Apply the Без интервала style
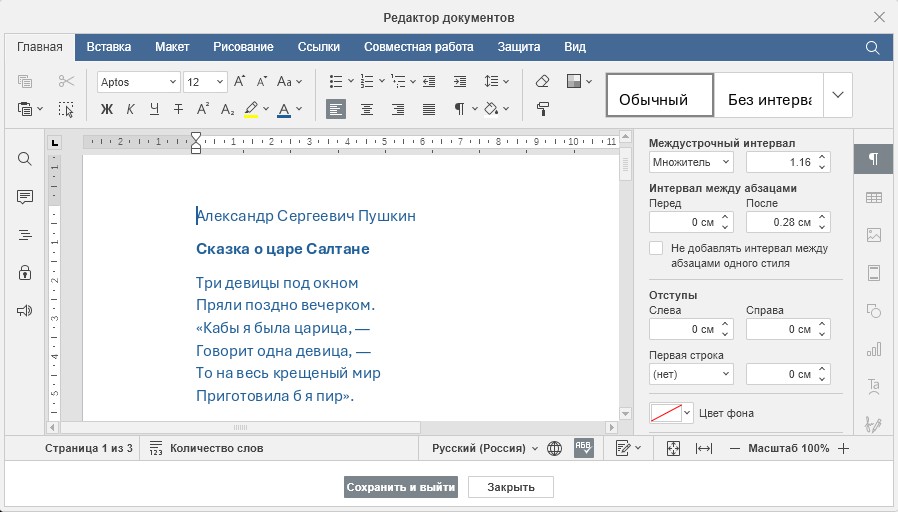The image size is (898, 512). pos(769,95)
